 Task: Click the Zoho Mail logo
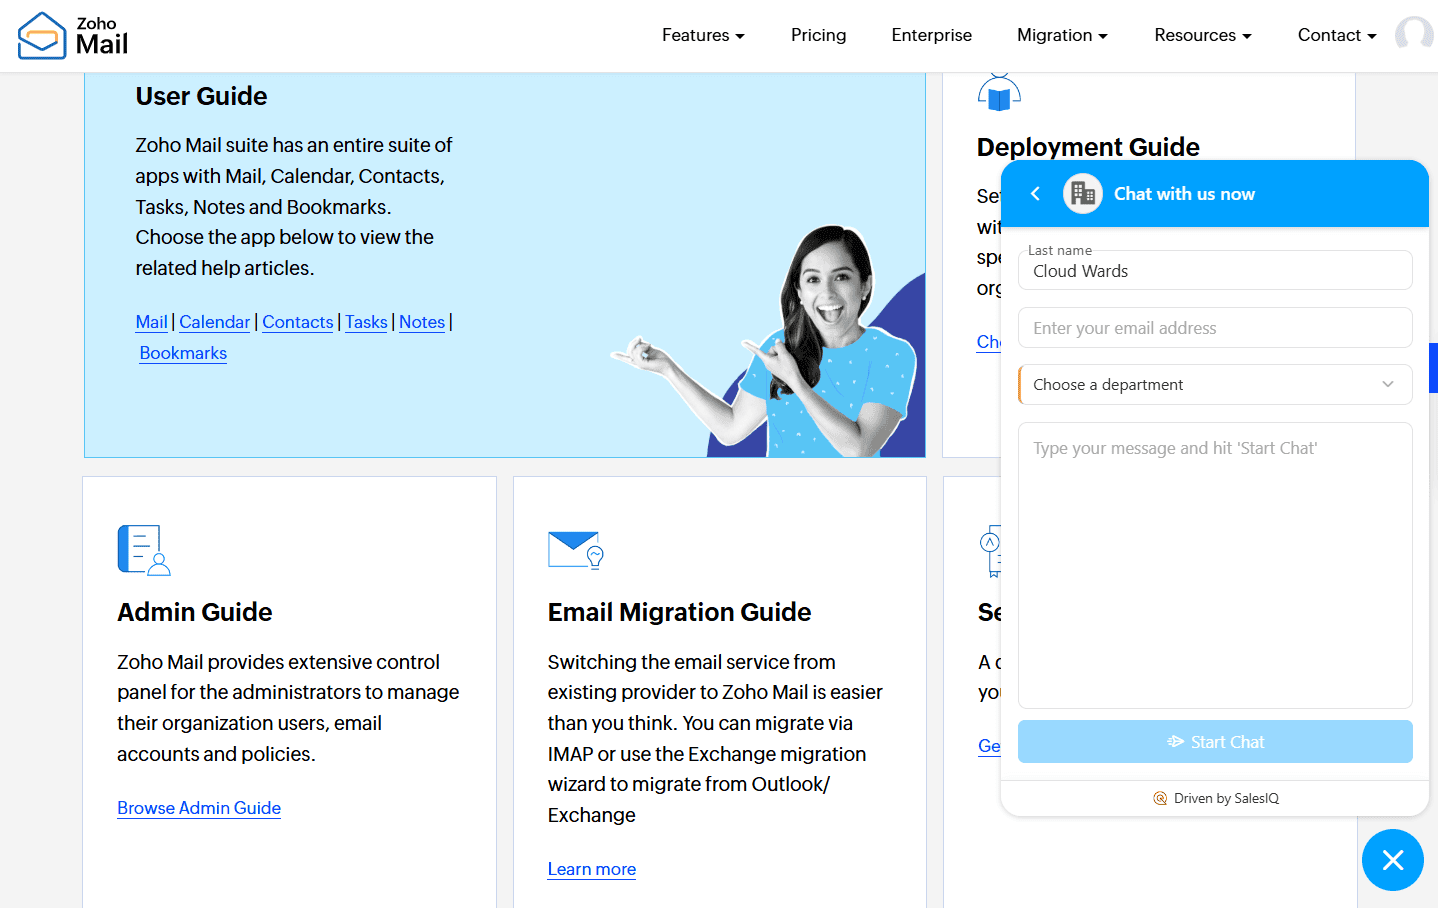[x=73, y=36]
